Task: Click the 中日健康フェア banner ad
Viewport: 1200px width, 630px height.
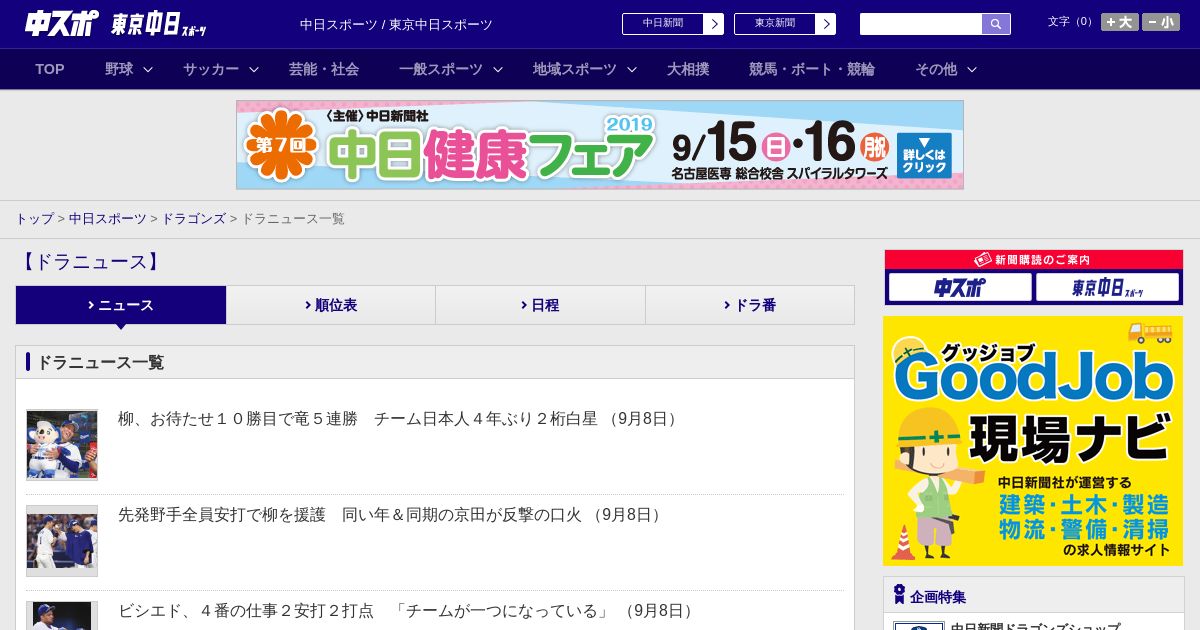Action: tap(600, 145)
